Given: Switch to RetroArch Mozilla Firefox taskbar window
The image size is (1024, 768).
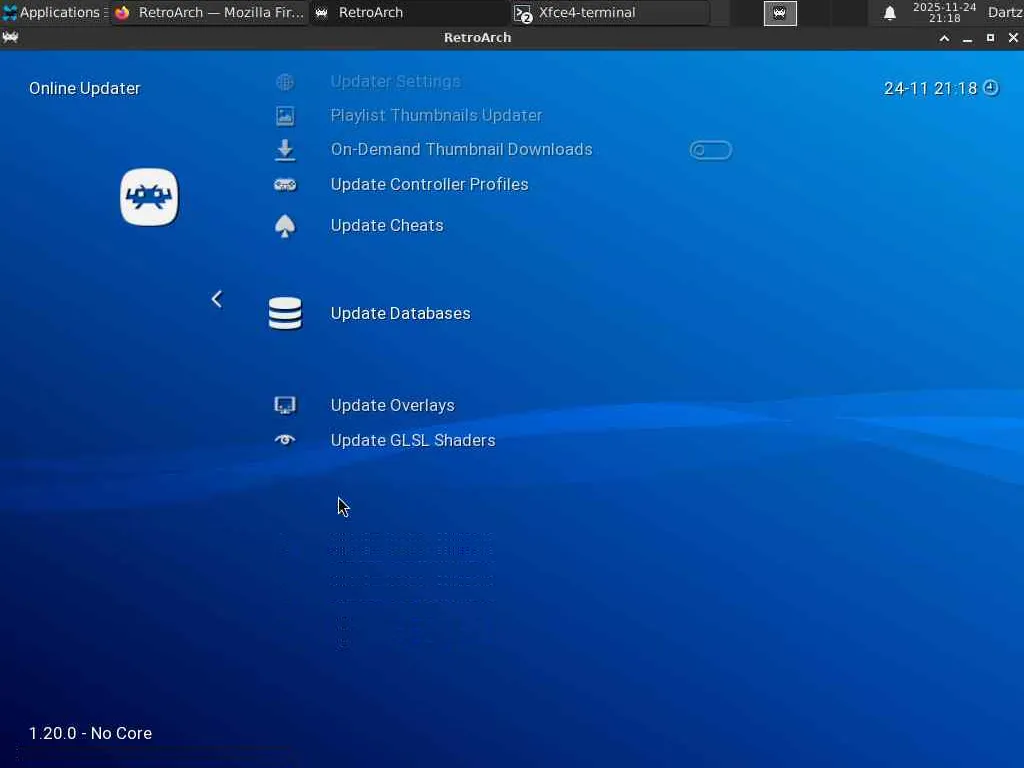Looking at the screenshot, I should [209, 12].
